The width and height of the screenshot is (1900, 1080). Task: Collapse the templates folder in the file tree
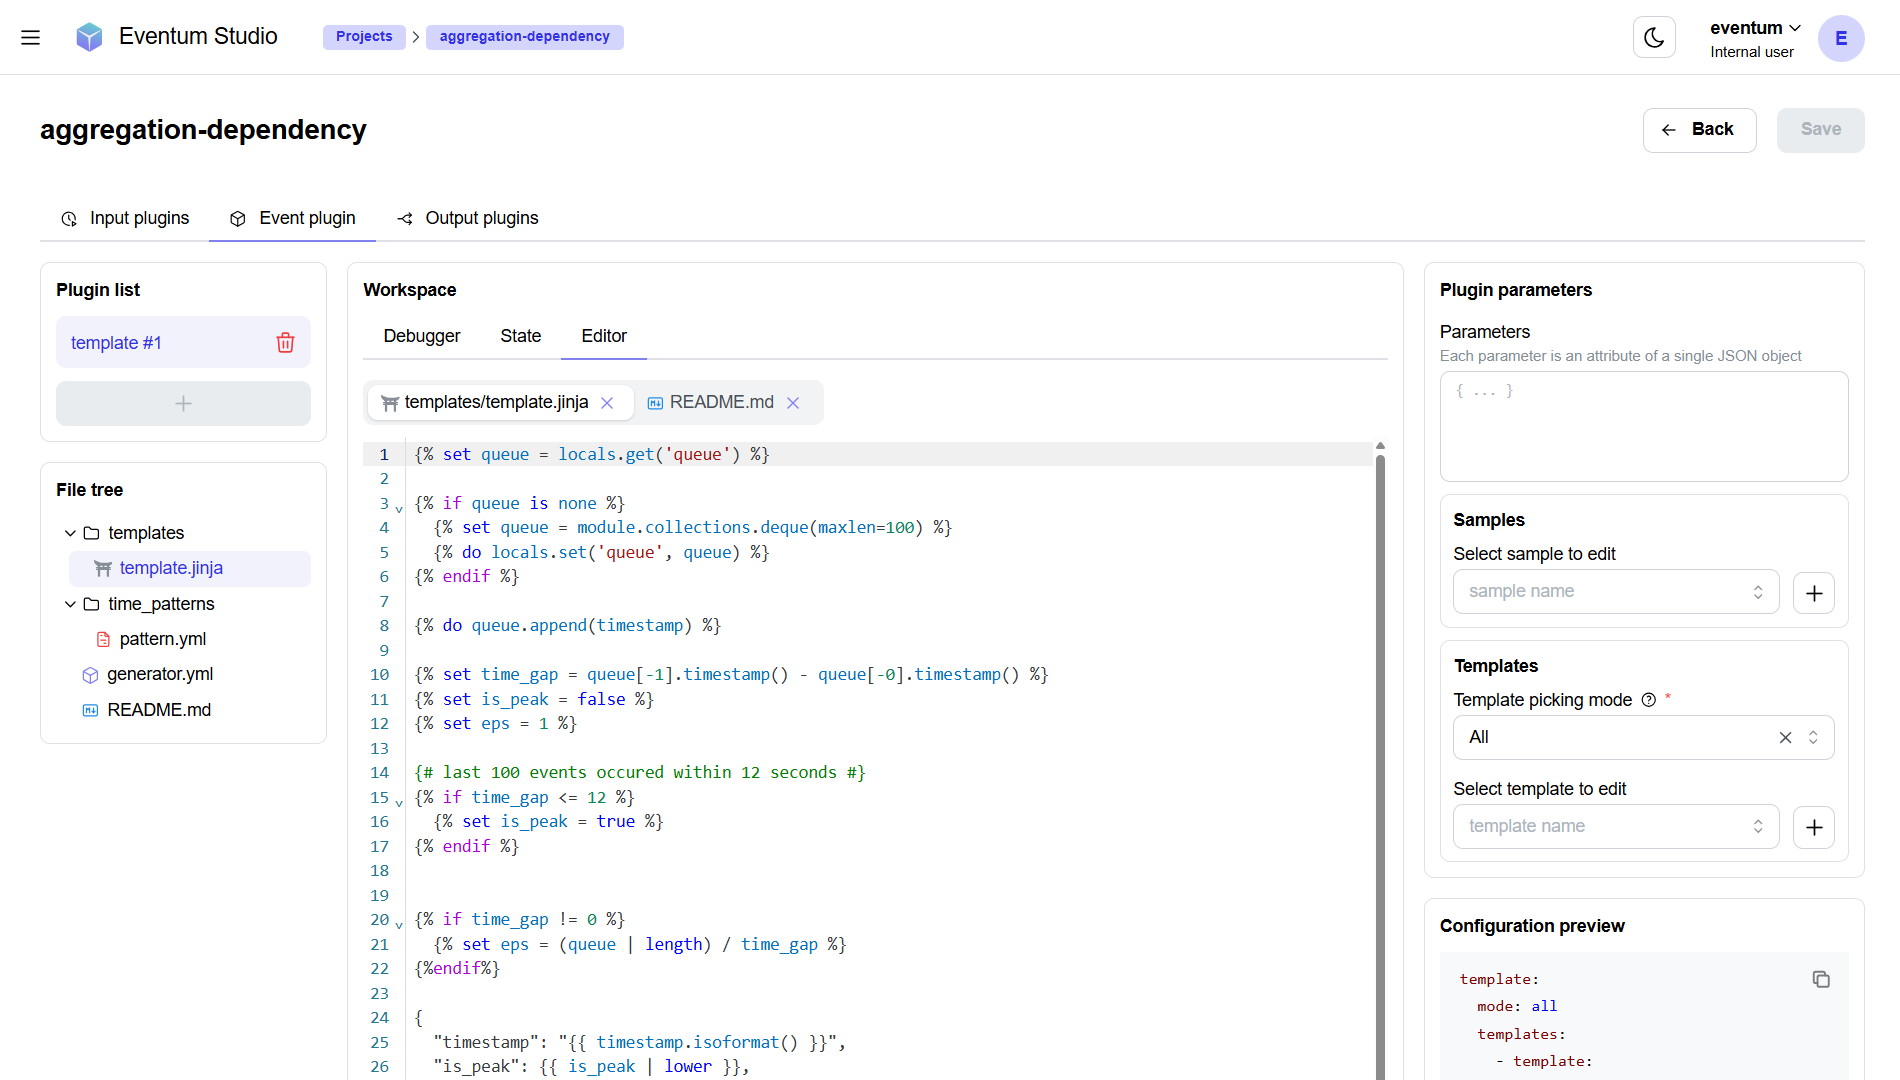tap(70, 533)
